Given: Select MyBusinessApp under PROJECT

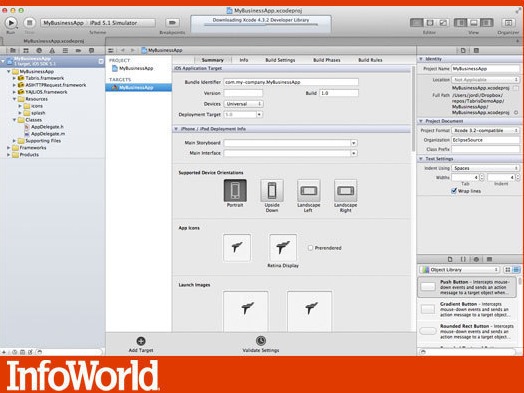Looking at the screenshot, I should (x=133, y=68).
